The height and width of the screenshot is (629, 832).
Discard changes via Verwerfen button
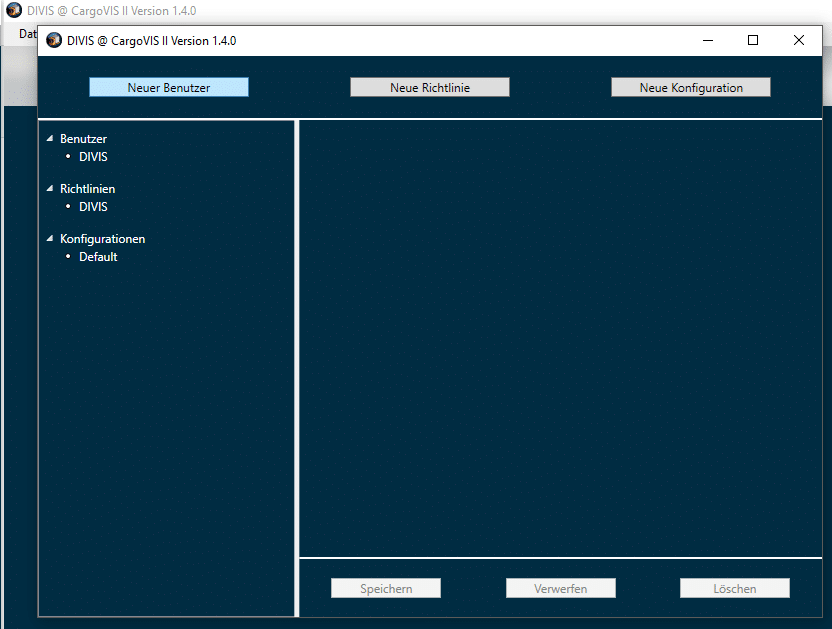click(x=561, y=588)
